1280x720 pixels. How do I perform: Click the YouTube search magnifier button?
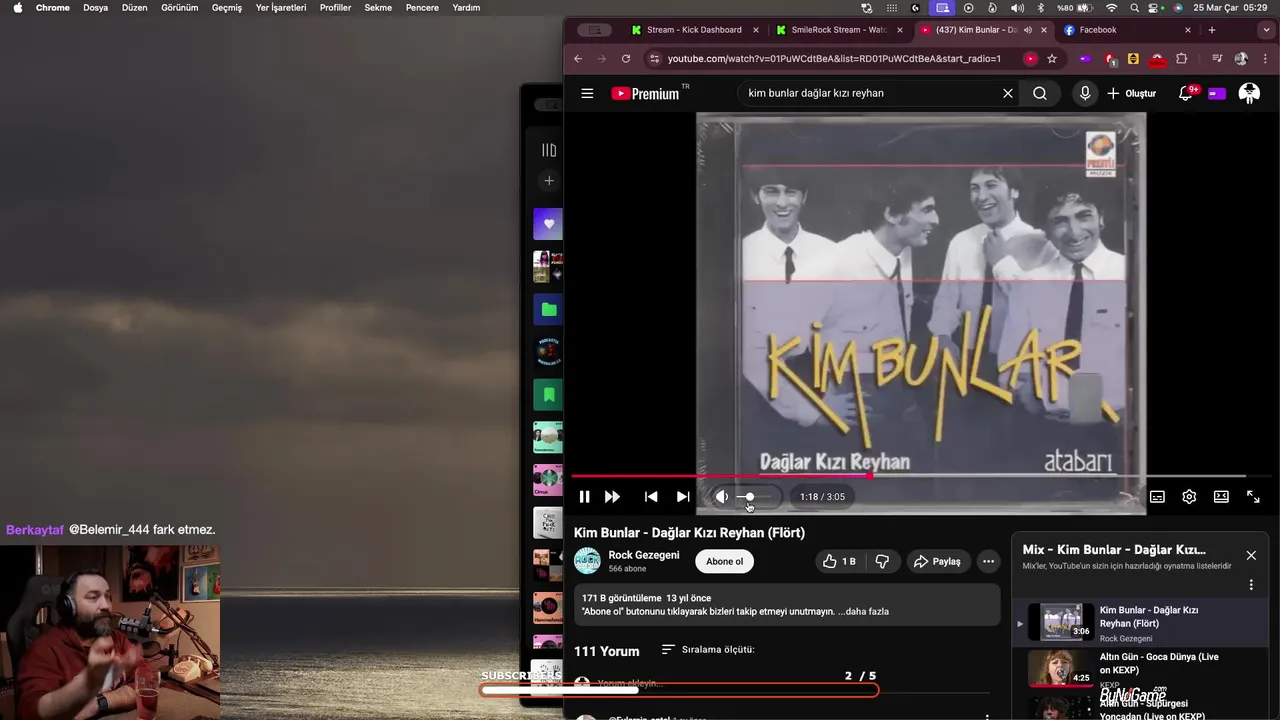1040,93
